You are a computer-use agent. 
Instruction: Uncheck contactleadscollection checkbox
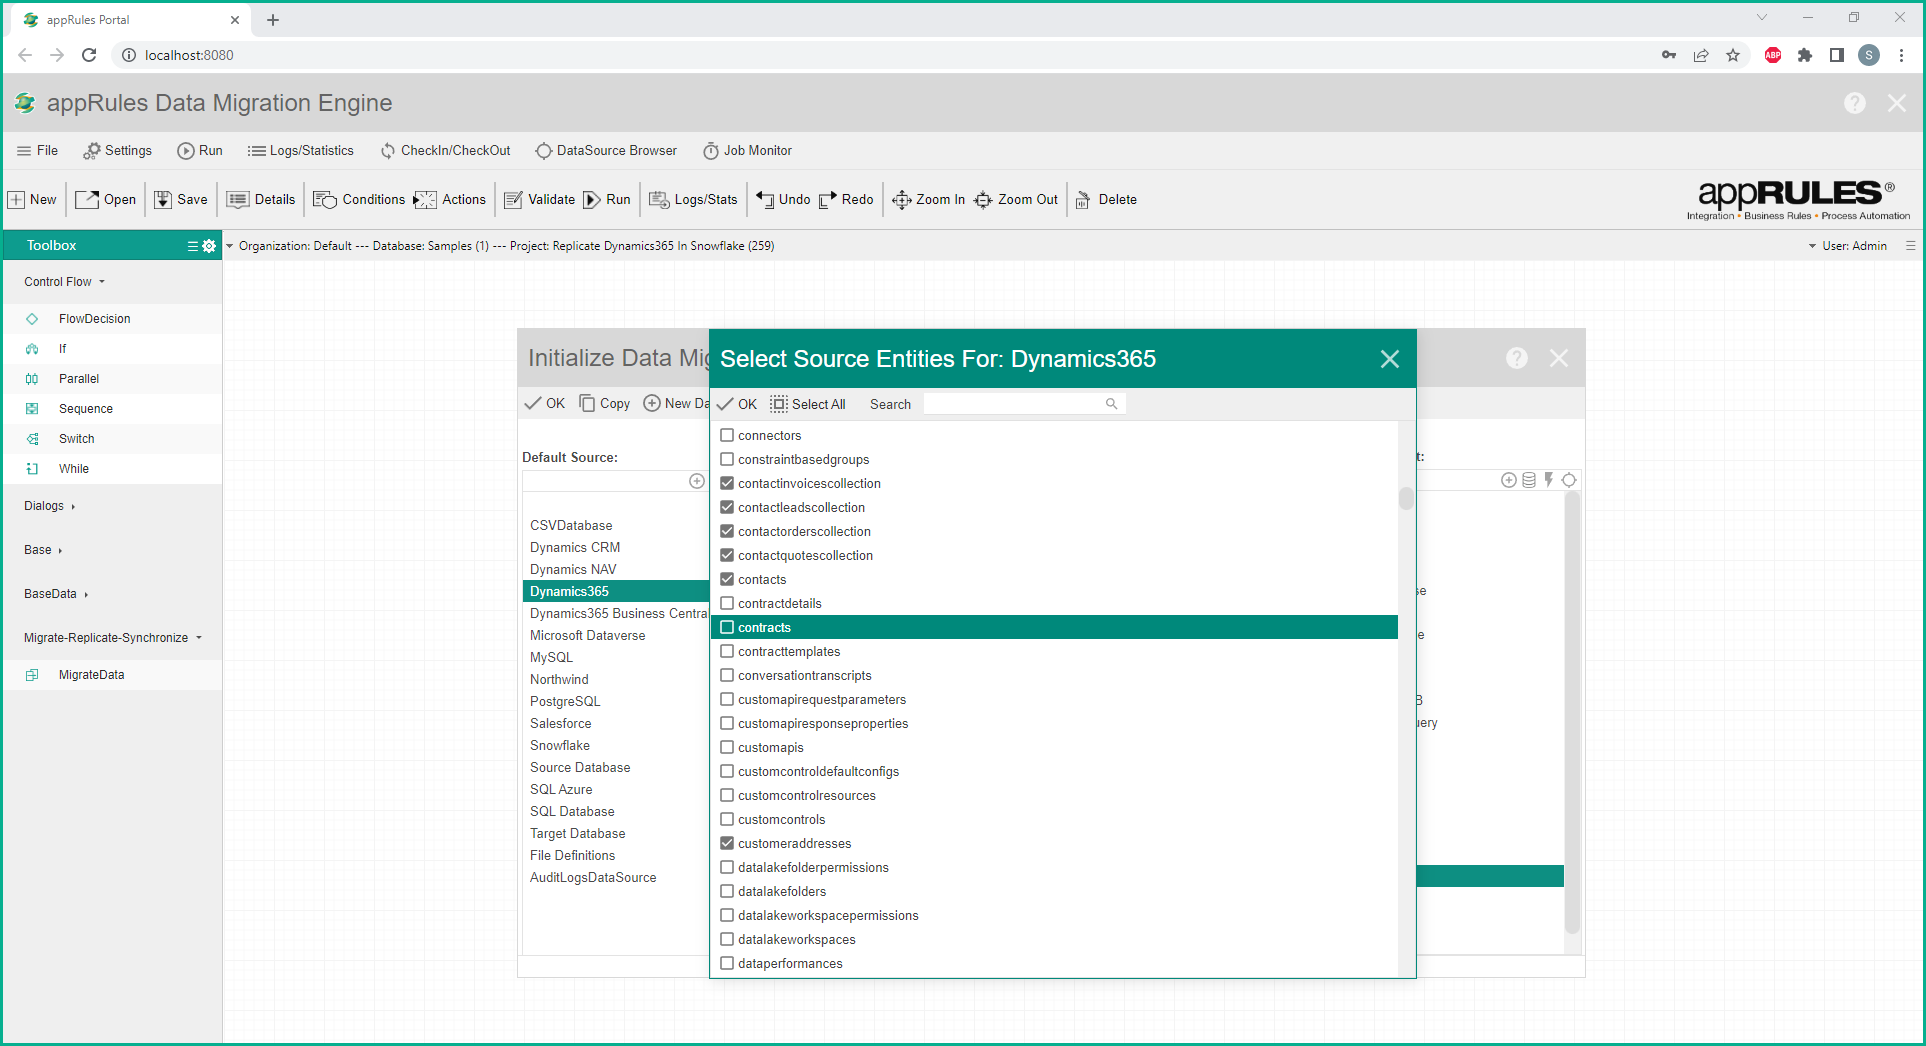point(727,507)
